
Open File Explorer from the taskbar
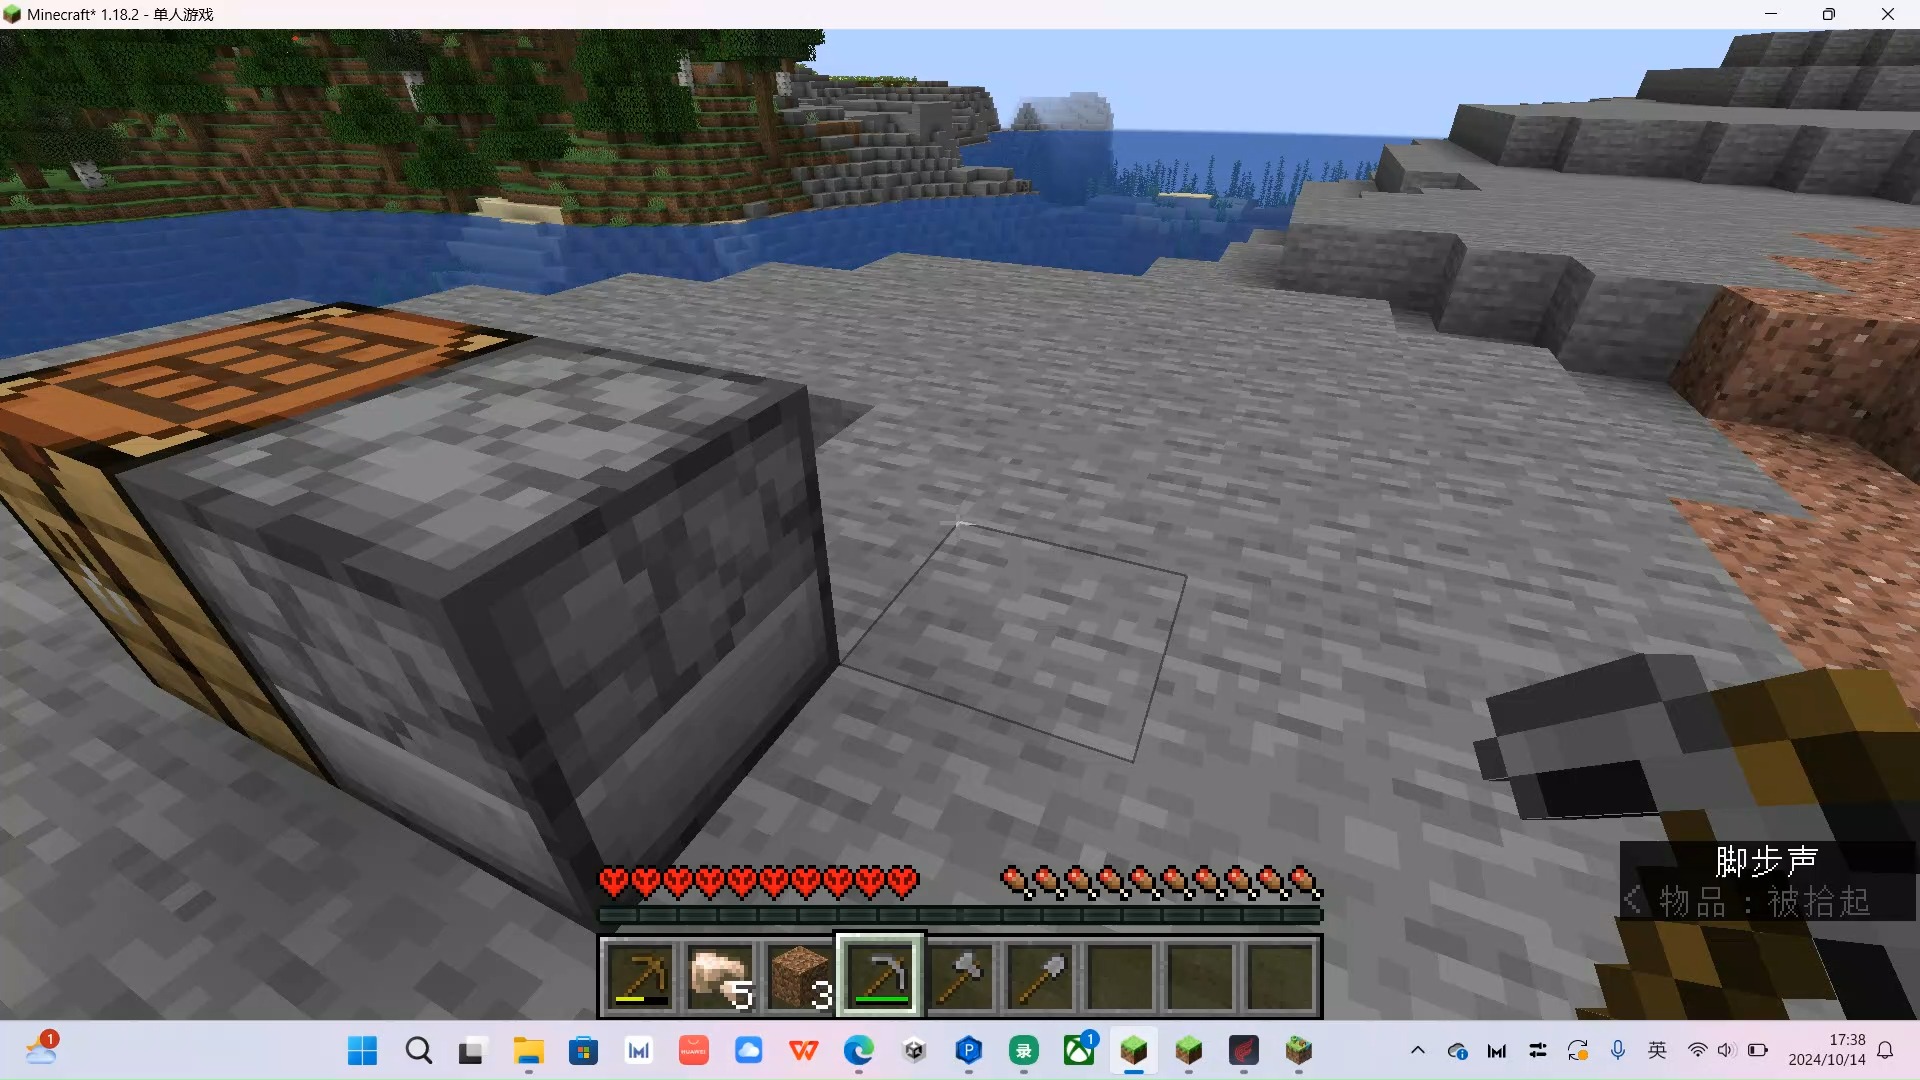528,1051
